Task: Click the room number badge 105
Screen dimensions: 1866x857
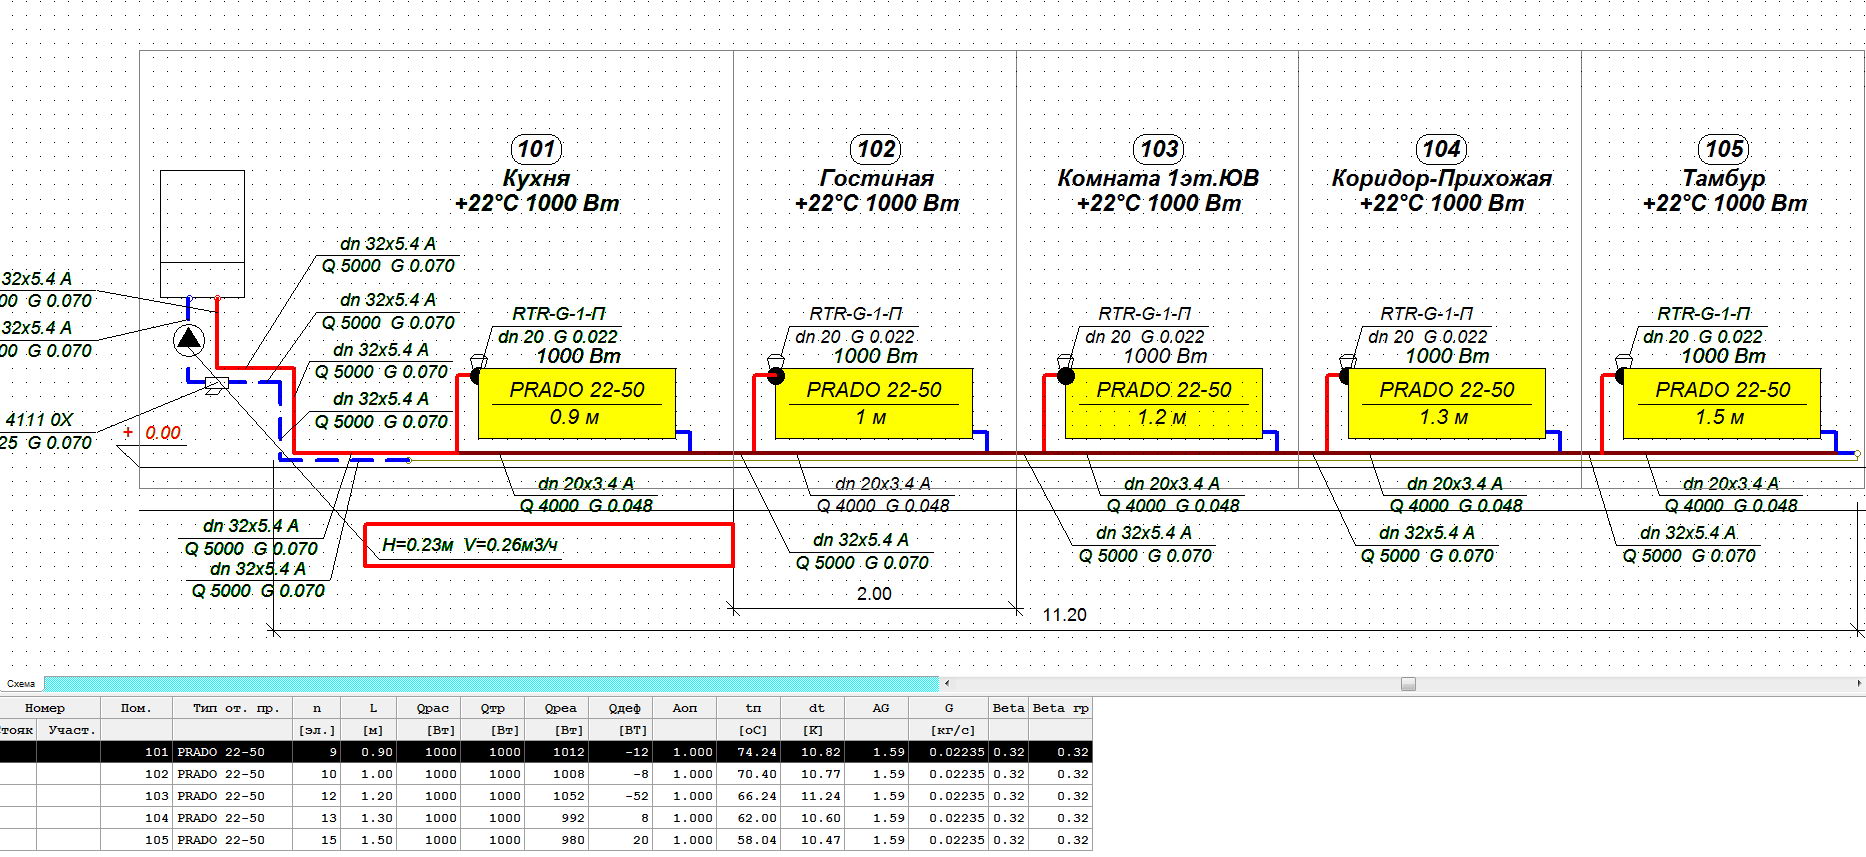Action: click(x=1724, y=149)
